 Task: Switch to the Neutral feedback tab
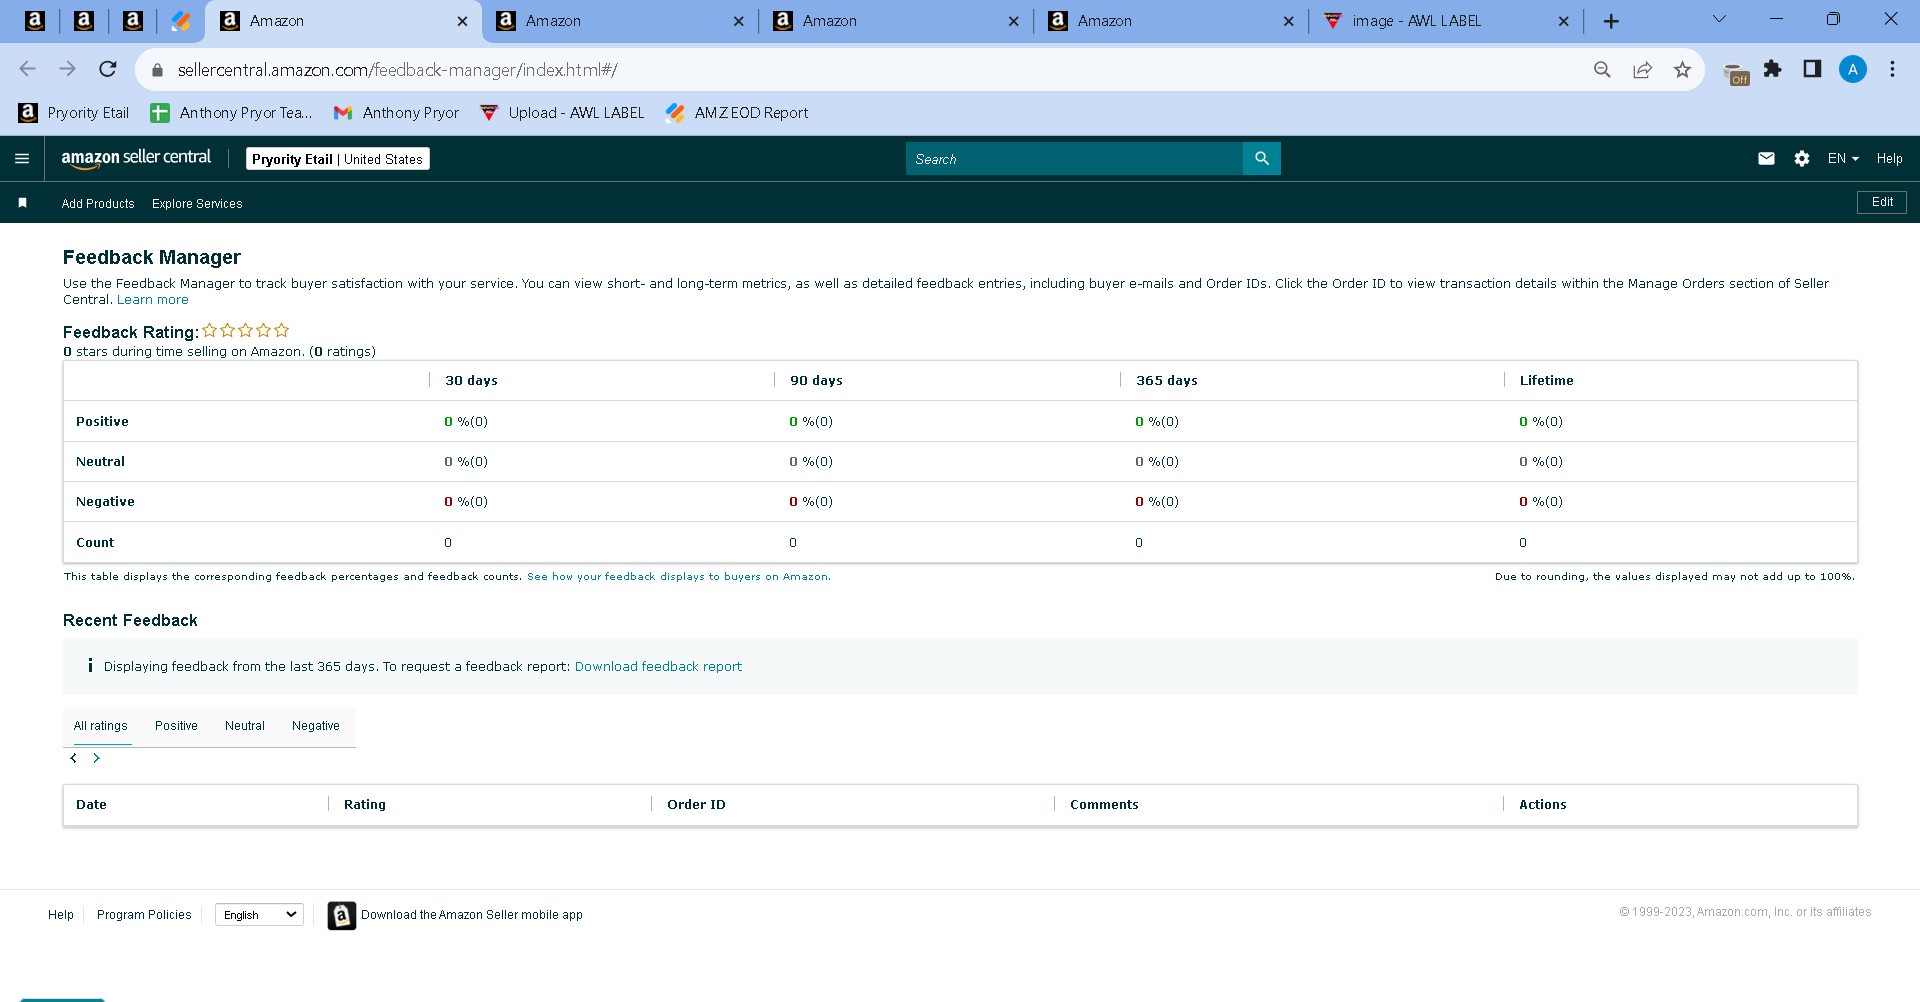tap(245, 726)
